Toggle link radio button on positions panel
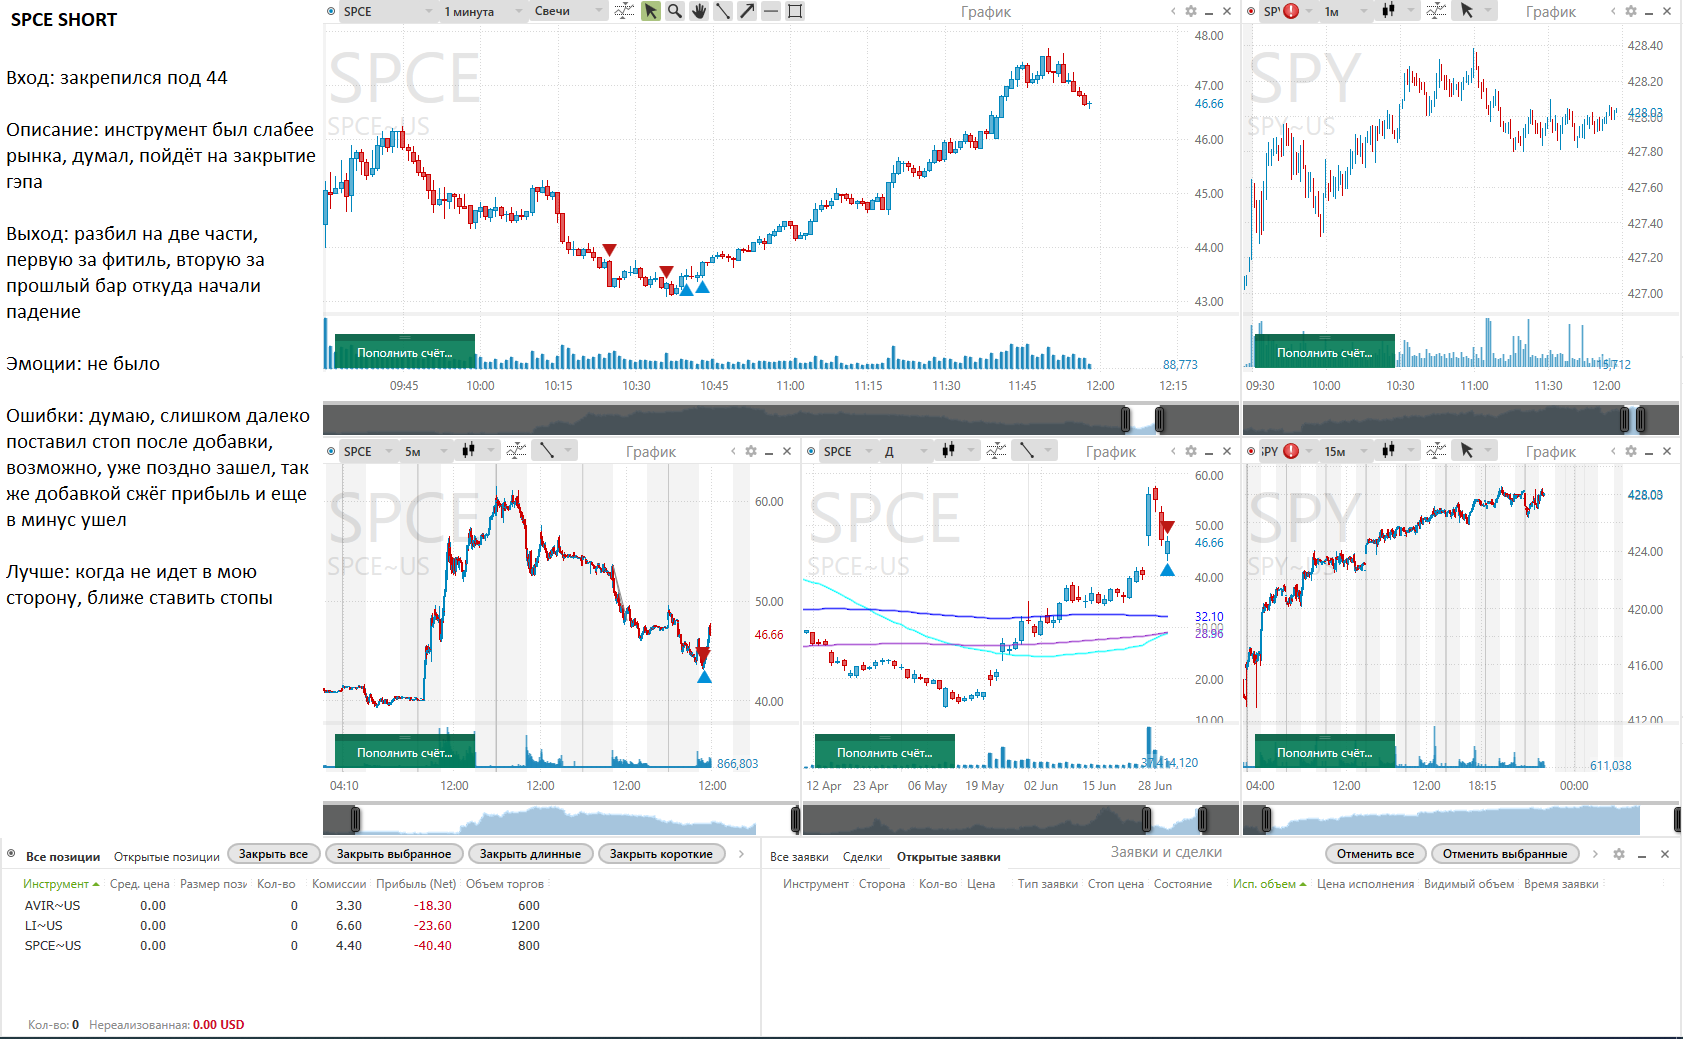The height and width of the screenshot is (1039, 1683). (11, 854)
